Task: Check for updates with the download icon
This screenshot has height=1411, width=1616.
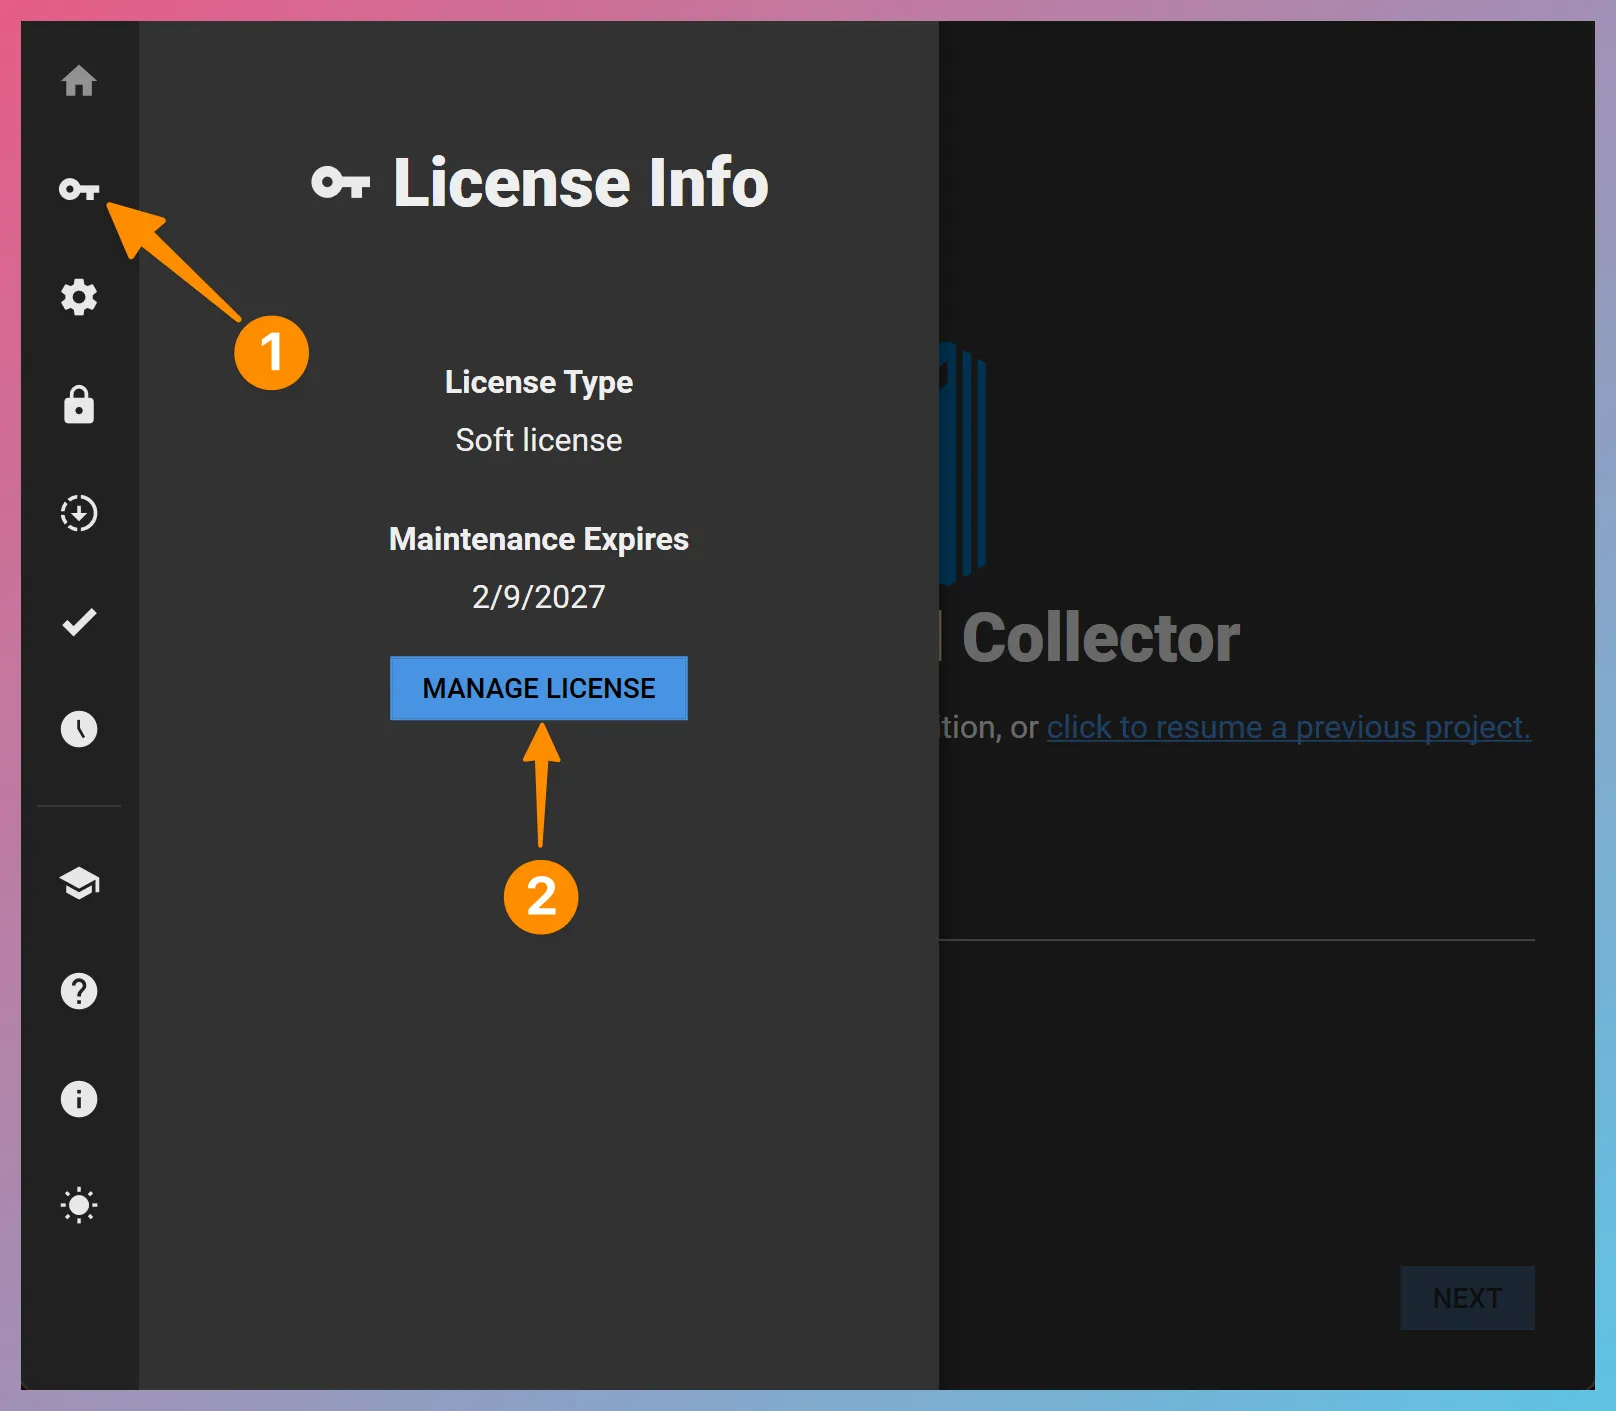Action: (79, 513)
